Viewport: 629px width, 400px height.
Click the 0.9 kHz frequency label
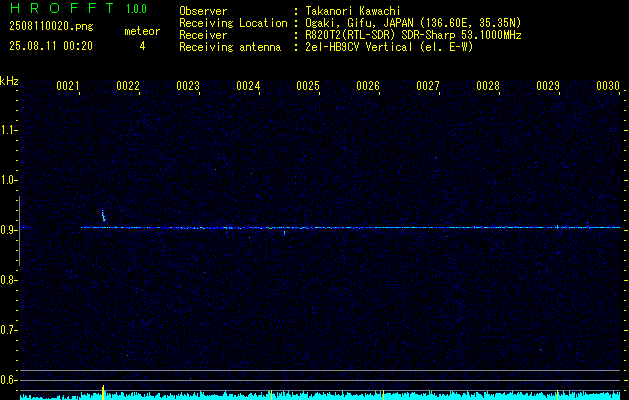[8, 230]
